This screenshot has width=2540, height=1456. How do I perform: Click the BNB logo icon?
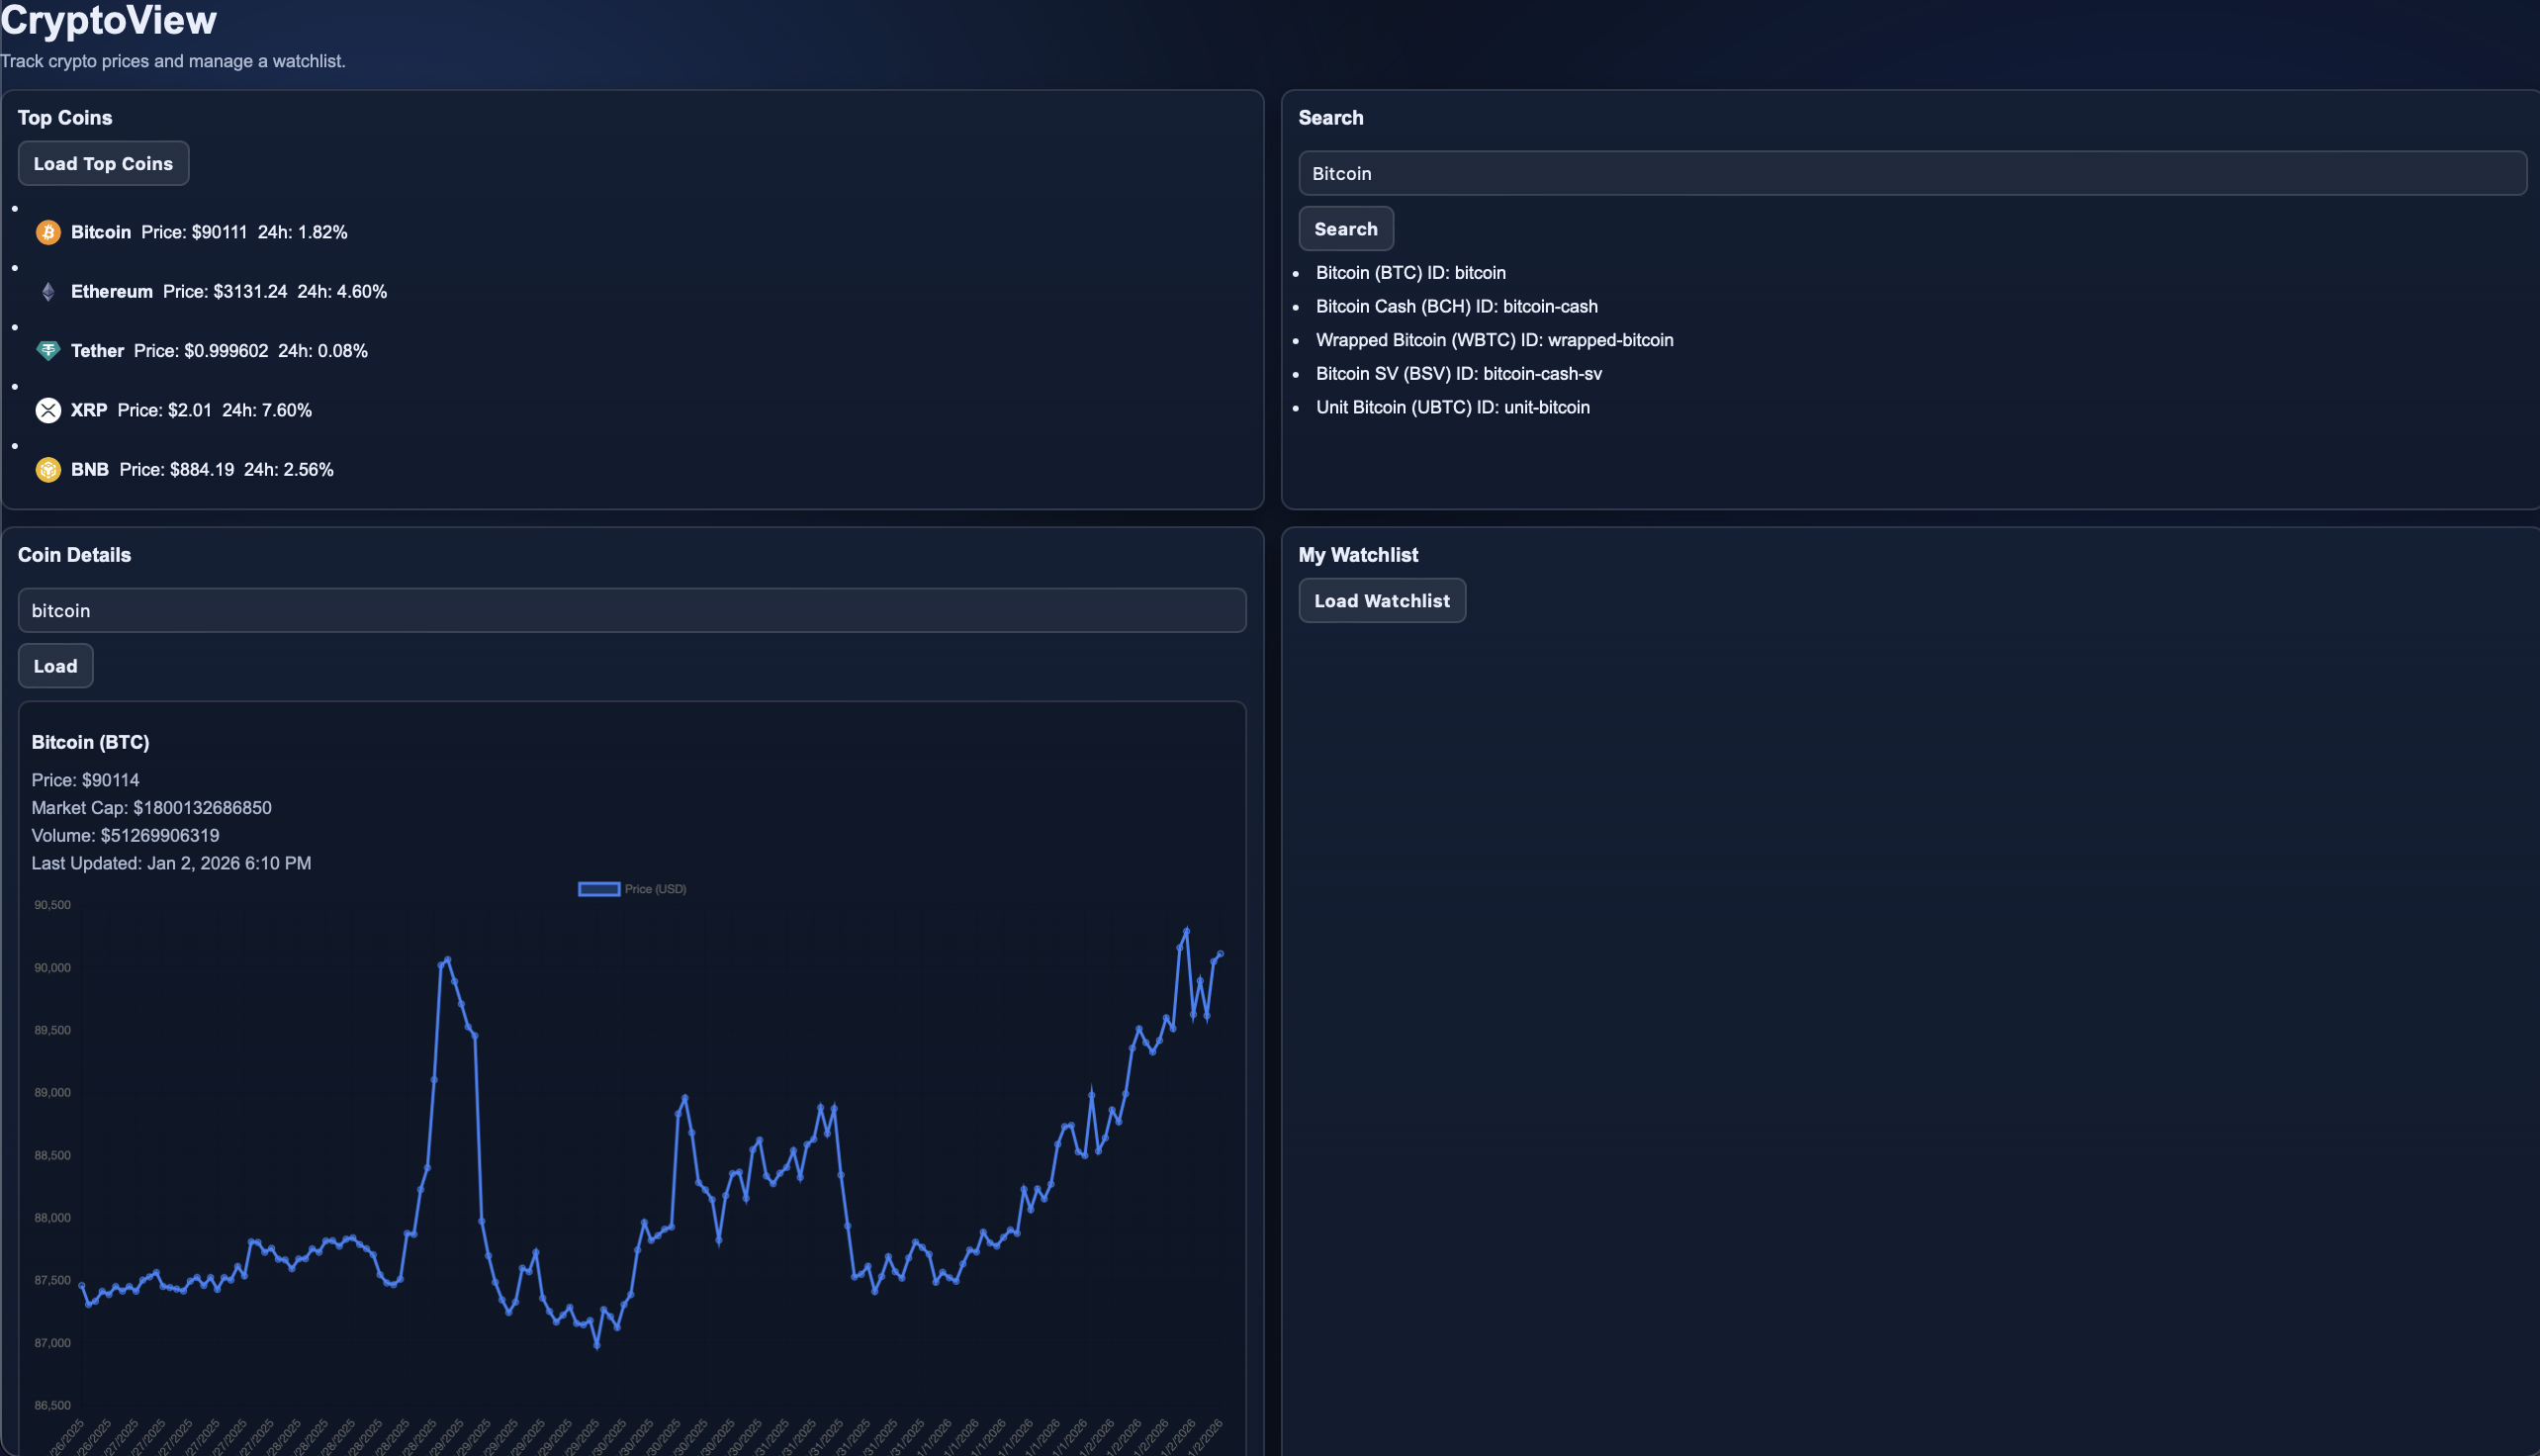point(48,470)
